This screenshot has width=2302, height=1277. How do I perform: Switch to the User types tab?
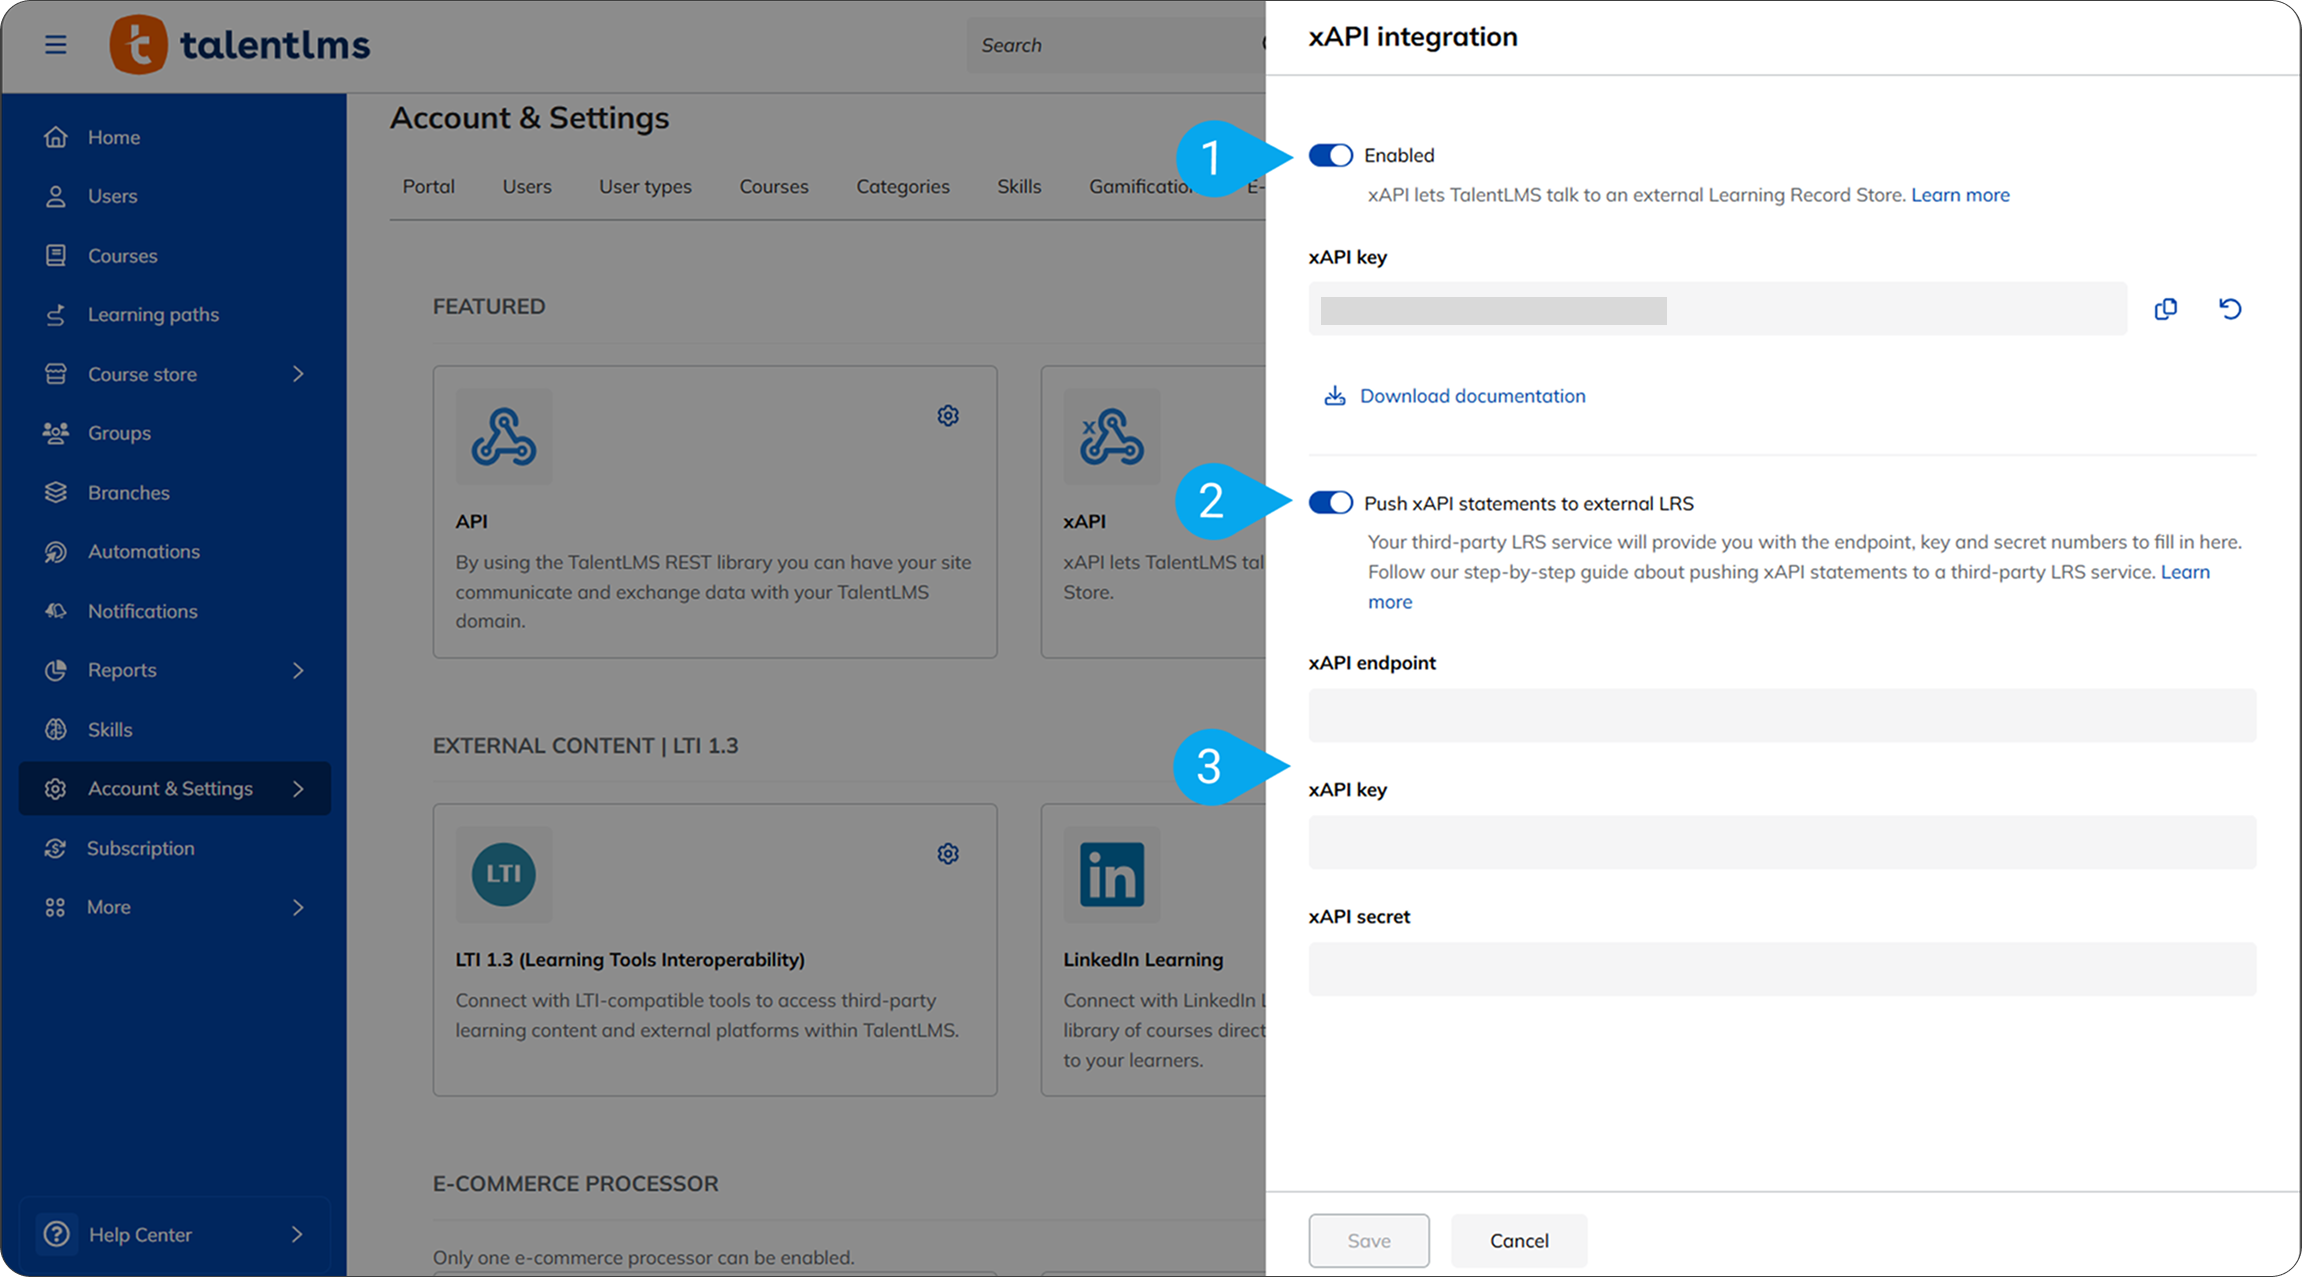[645, 187]
